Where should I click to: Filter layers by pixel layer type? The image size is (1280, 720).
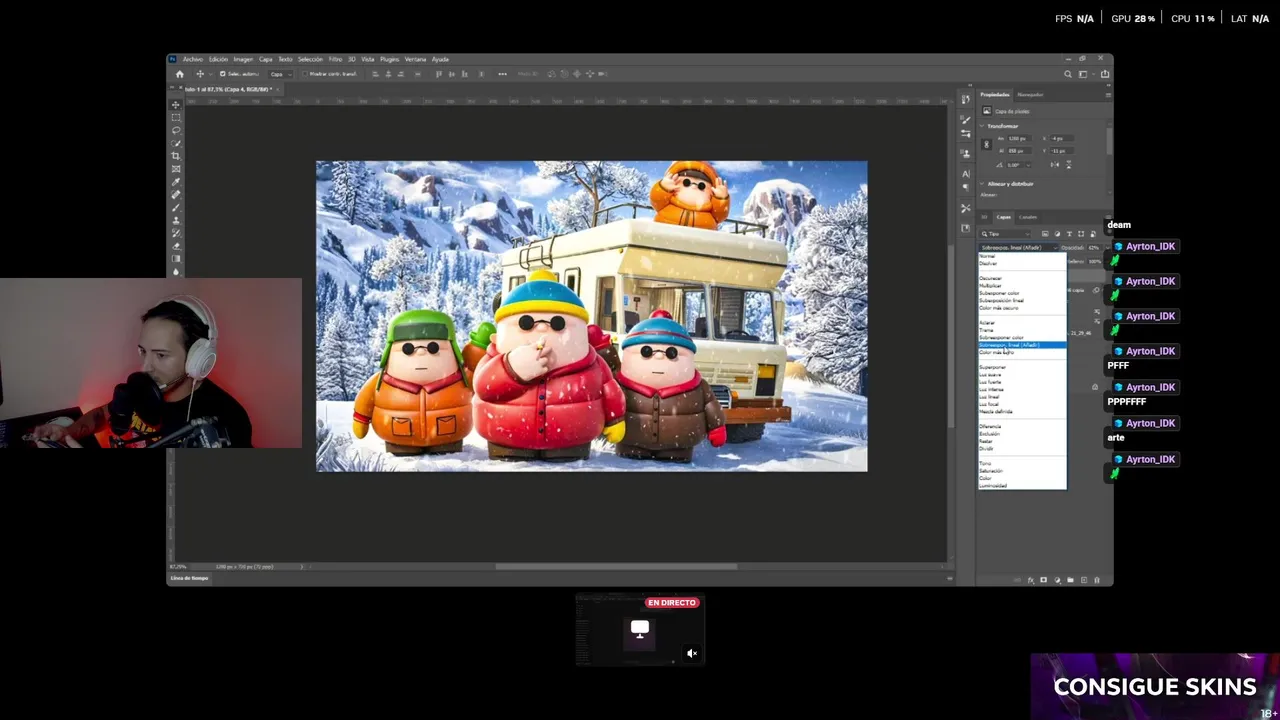(1045, 234)
